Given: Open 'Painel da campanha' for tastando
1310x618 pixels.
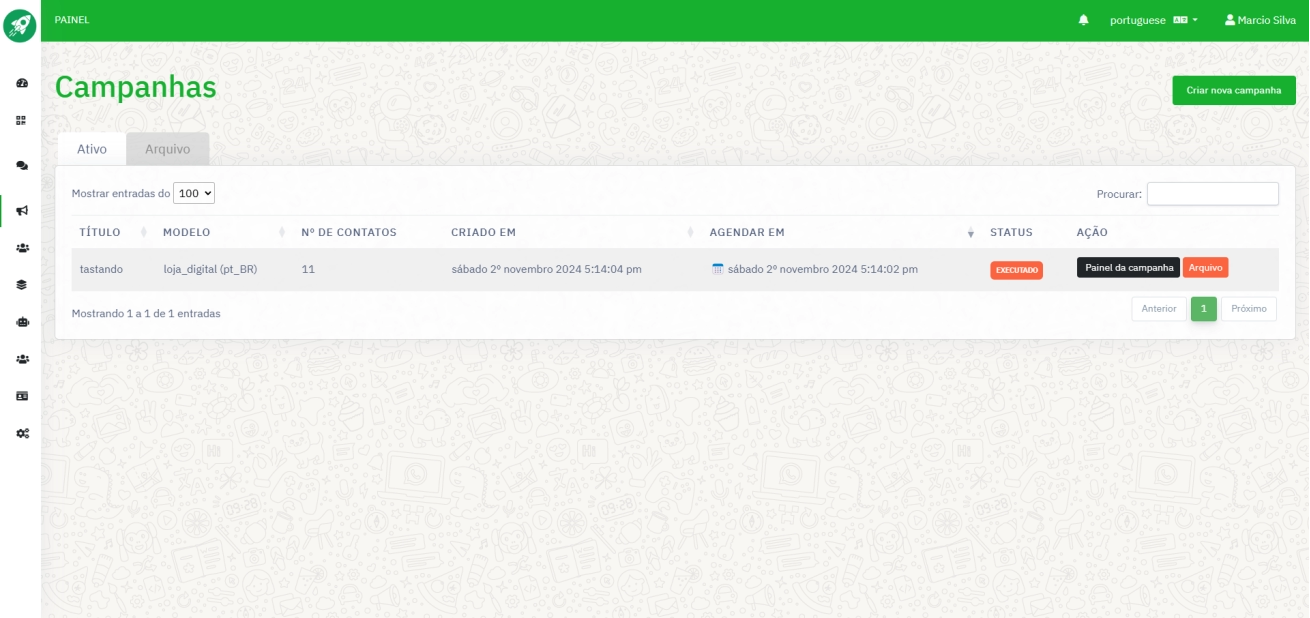Looking at the screenshot, I should [x=1128, y=268].
